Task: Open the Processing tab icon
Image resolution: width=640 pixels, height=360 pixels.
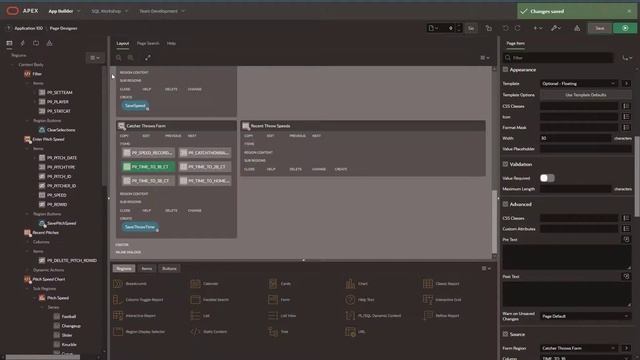Action: (x=36, y=43)
